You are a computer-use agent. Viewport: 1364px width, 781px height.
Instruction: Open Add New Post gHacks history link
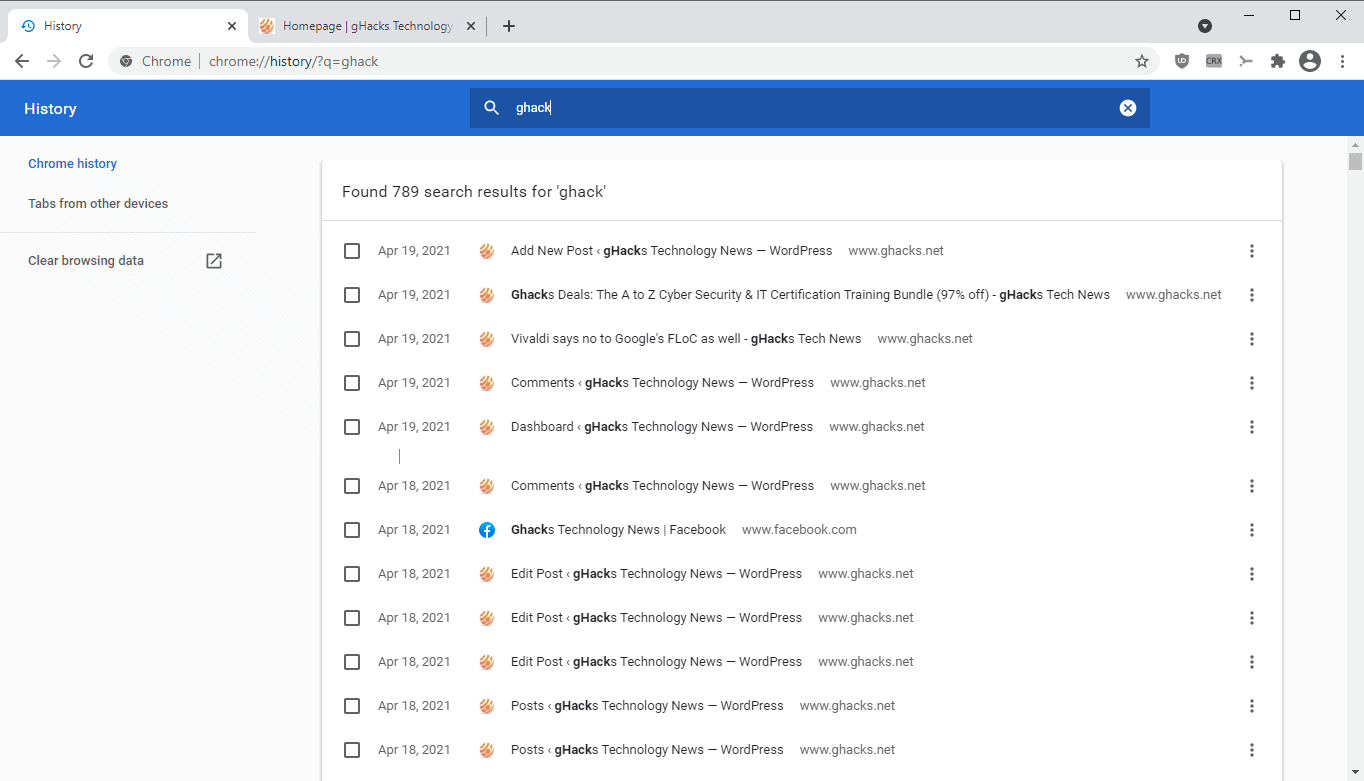click(671, 251)
